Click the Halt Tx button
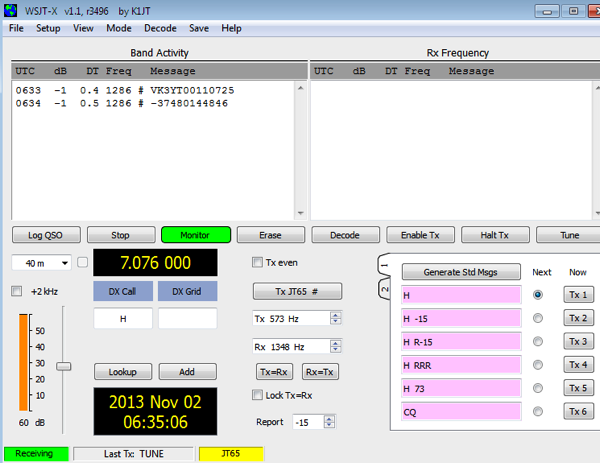The image size is (600, 463). (x=495, y=235)
